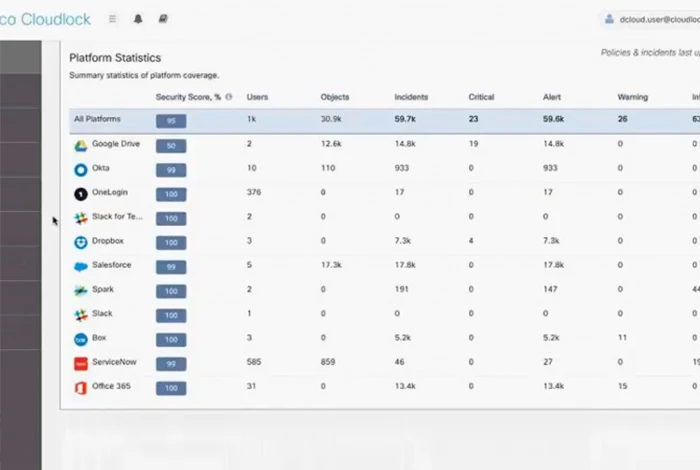700x470 pixels.
Task: Click the user profile avatar icon
Action: 609,19
